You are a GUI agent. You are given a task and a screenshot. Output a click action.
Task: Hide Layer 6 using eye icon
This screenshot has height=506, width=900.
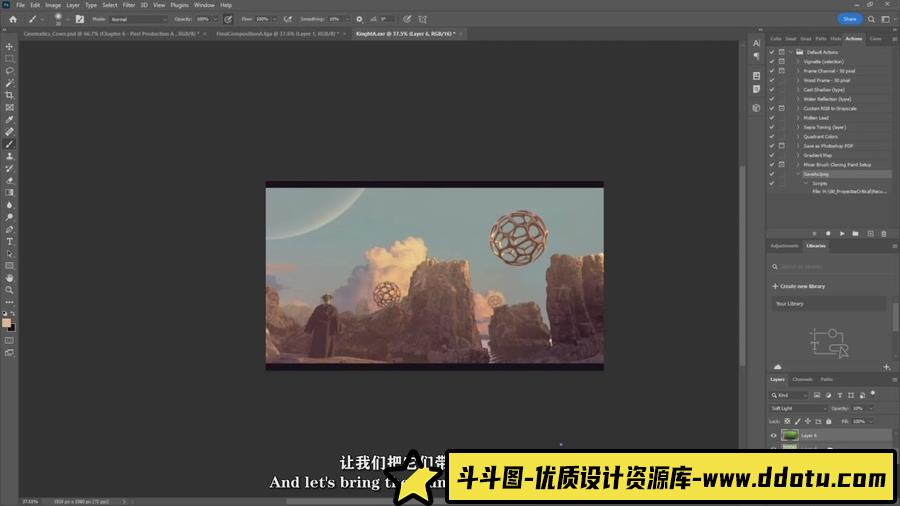click(774, 435)
